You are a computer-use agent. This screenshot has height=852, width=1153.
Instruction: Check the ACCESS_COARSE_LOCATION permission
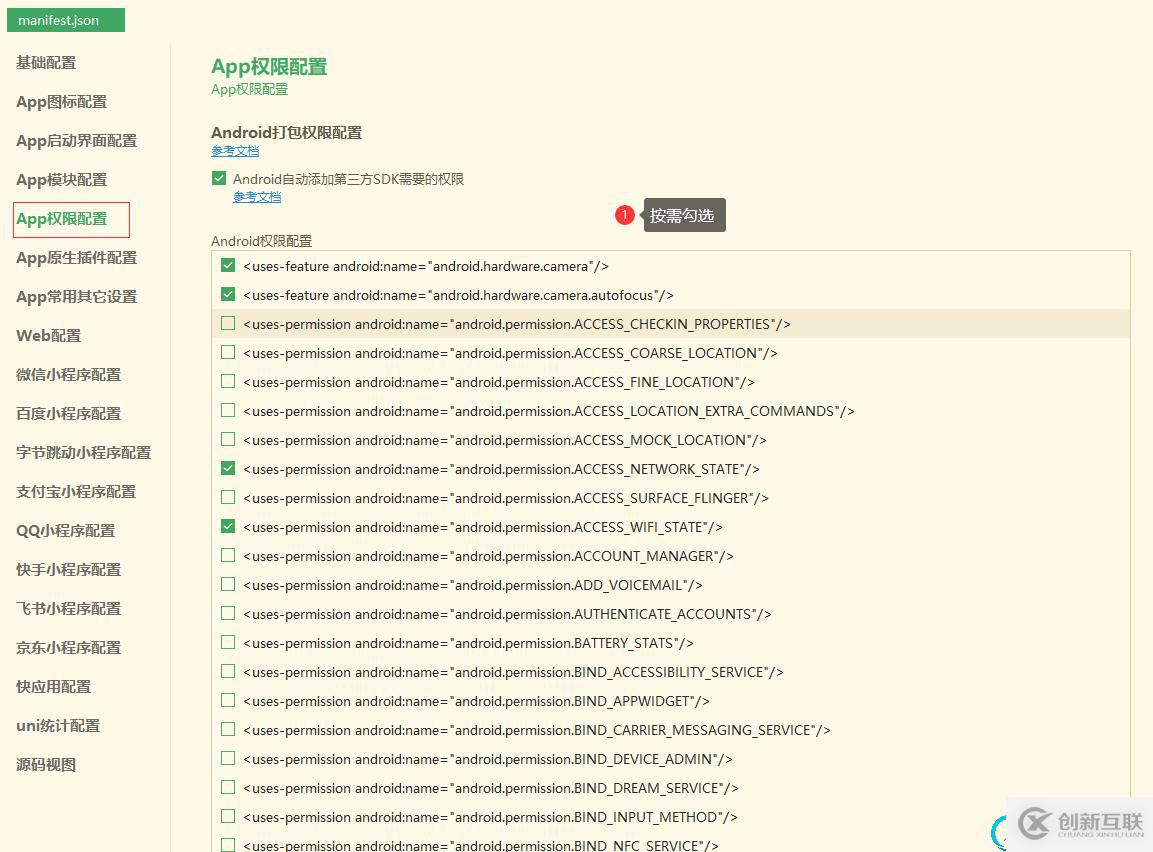pyautogui.click(x=228, y=353)
